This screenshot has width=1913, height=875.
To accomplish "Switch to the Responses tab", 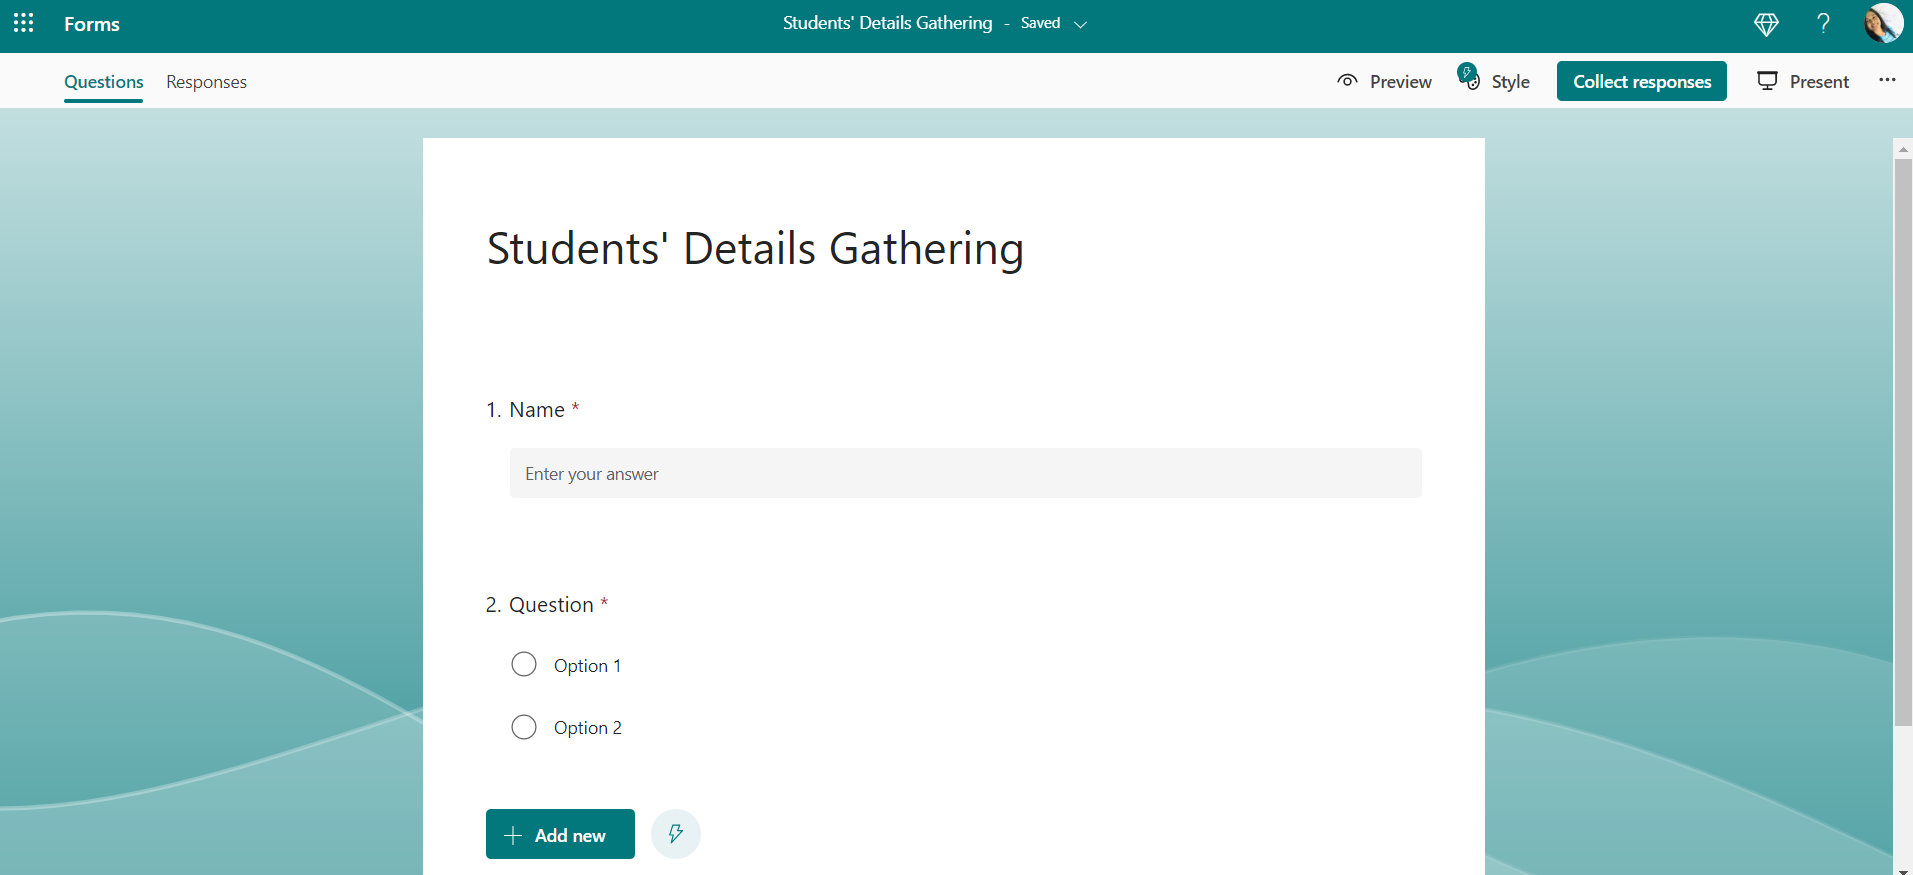I will coord(206,82).
